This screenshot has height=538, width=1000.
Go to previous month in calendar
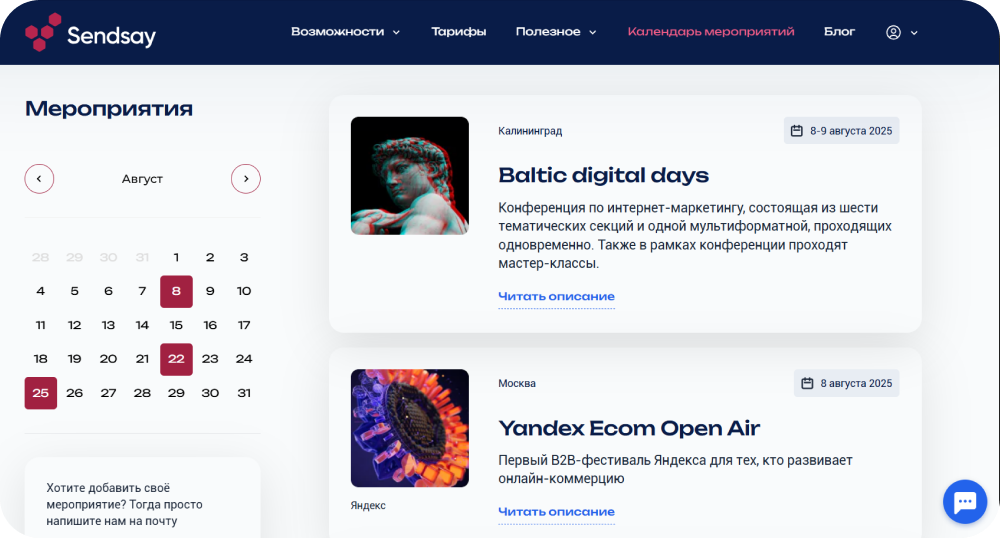[39, 178]
